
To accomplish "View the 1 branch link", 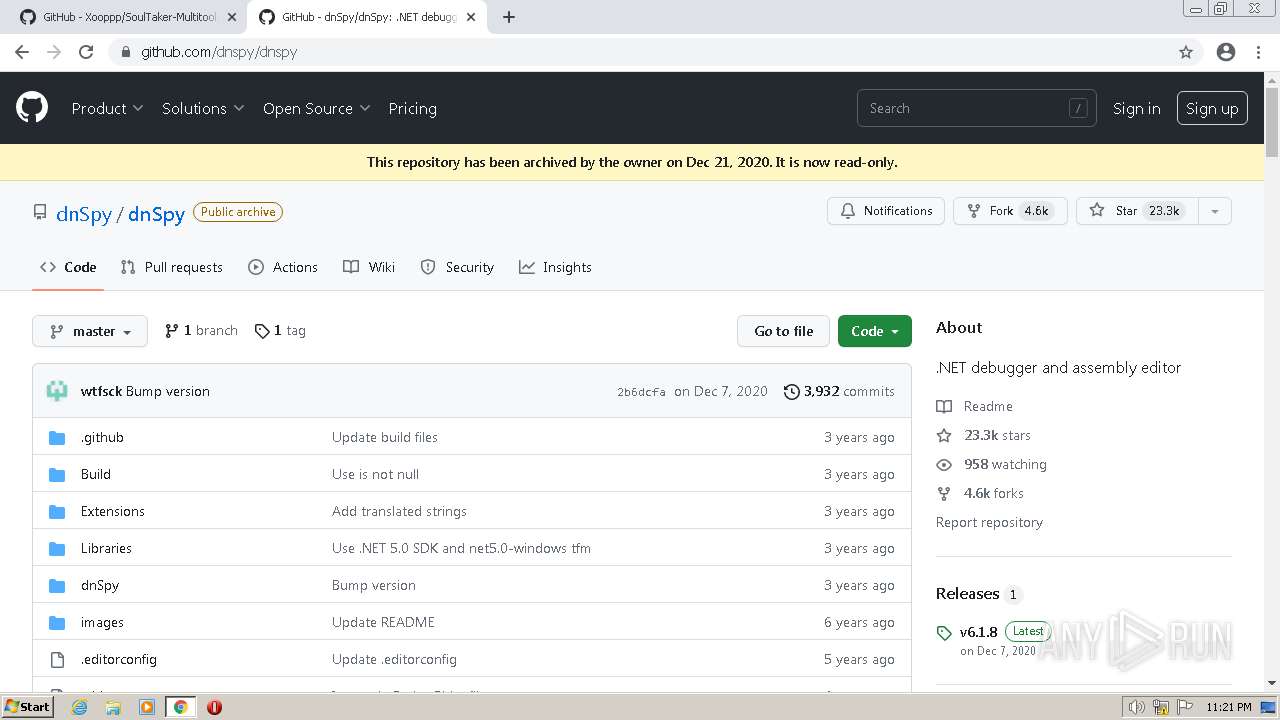I will point(201,330).
